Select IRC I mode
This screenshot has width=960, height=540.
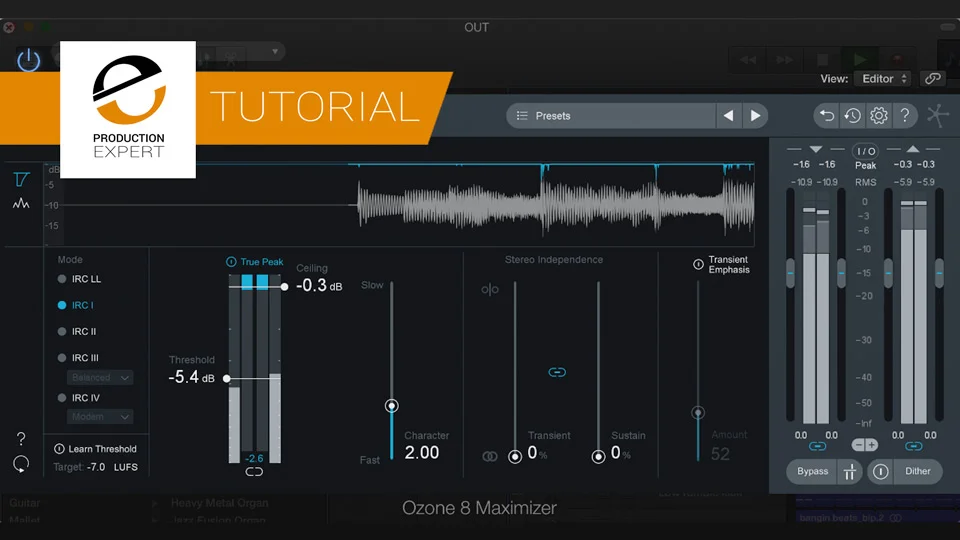[75, 305]
